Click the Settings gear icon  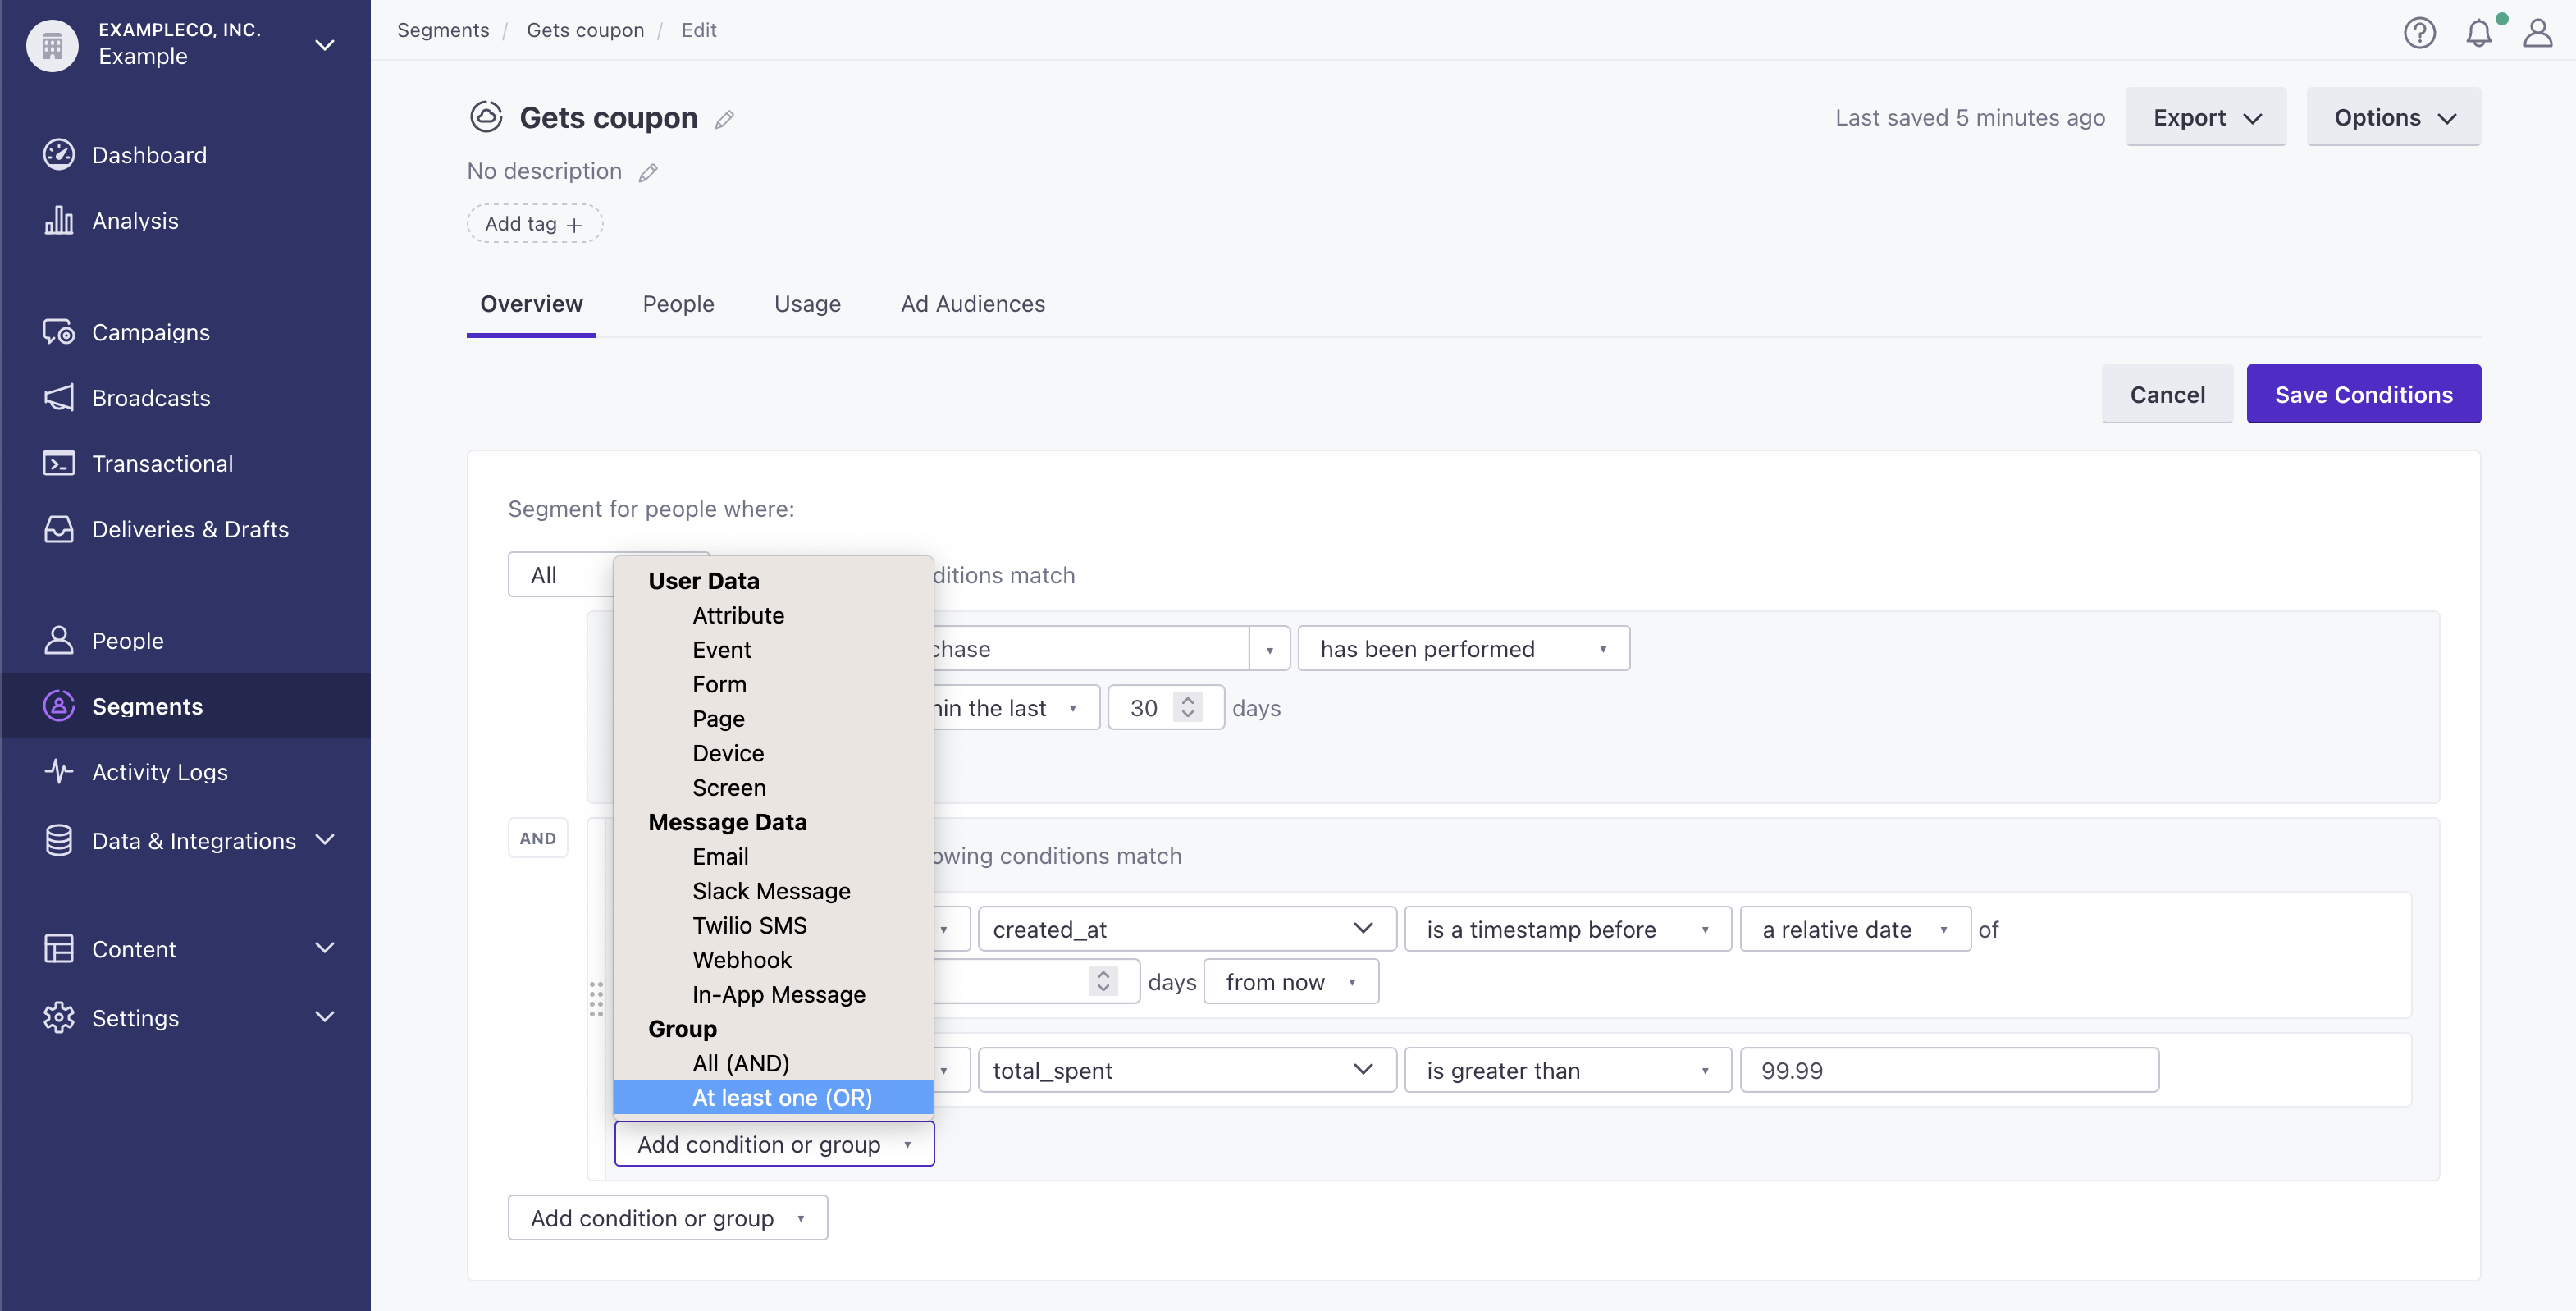pos(59,1017)
